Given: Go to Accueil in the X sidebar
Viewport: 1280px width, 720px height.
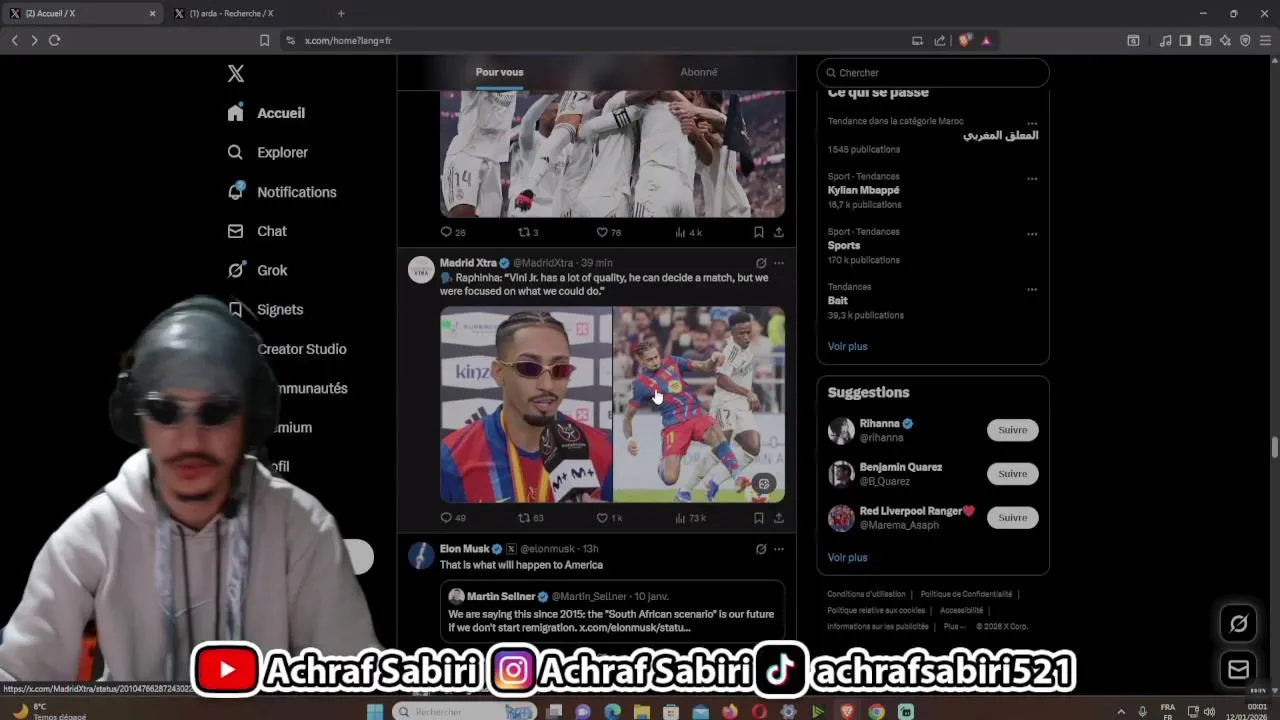Looking at the screenshot, I should [266, 113].
